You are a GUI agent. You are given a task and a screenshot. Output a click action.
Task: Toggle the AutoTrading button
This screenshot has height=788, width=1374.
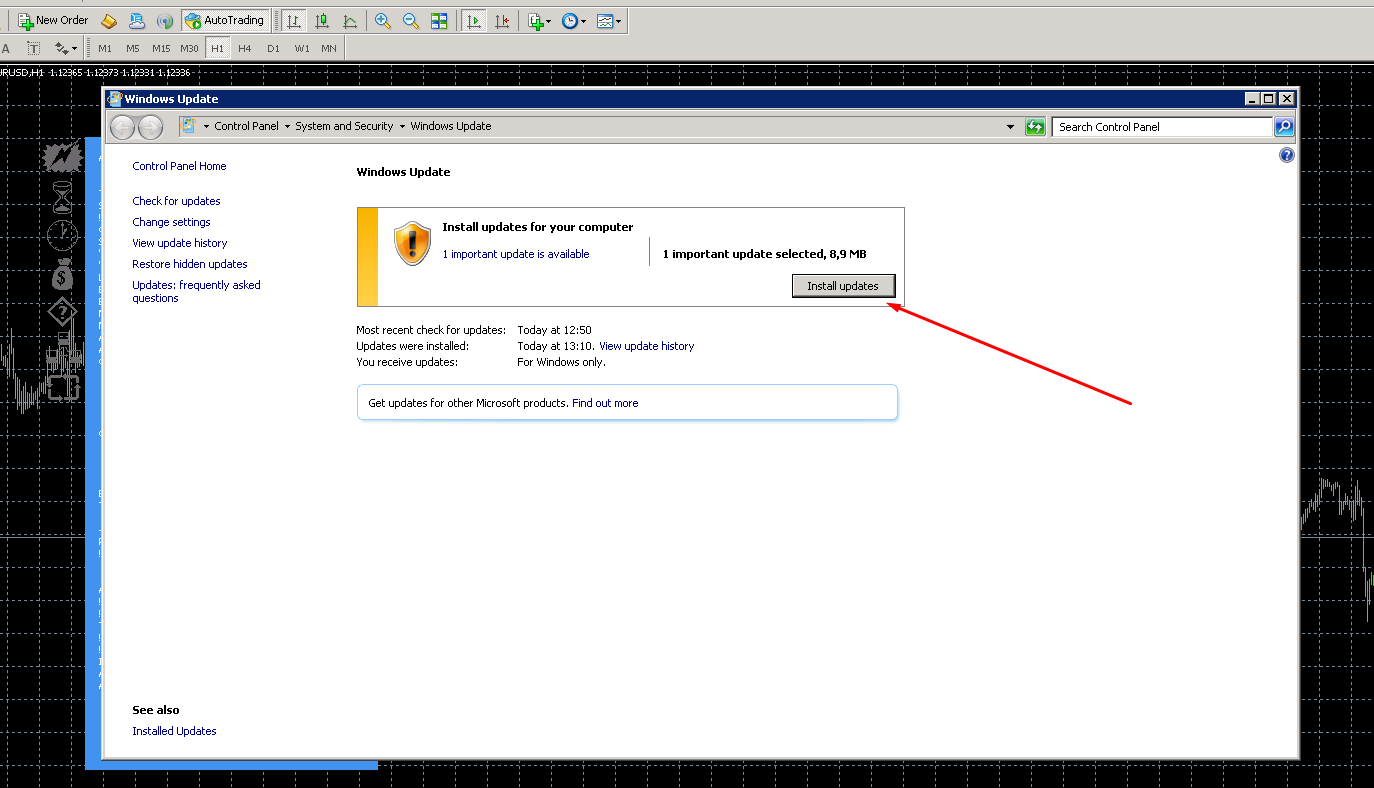click(225, 20)
